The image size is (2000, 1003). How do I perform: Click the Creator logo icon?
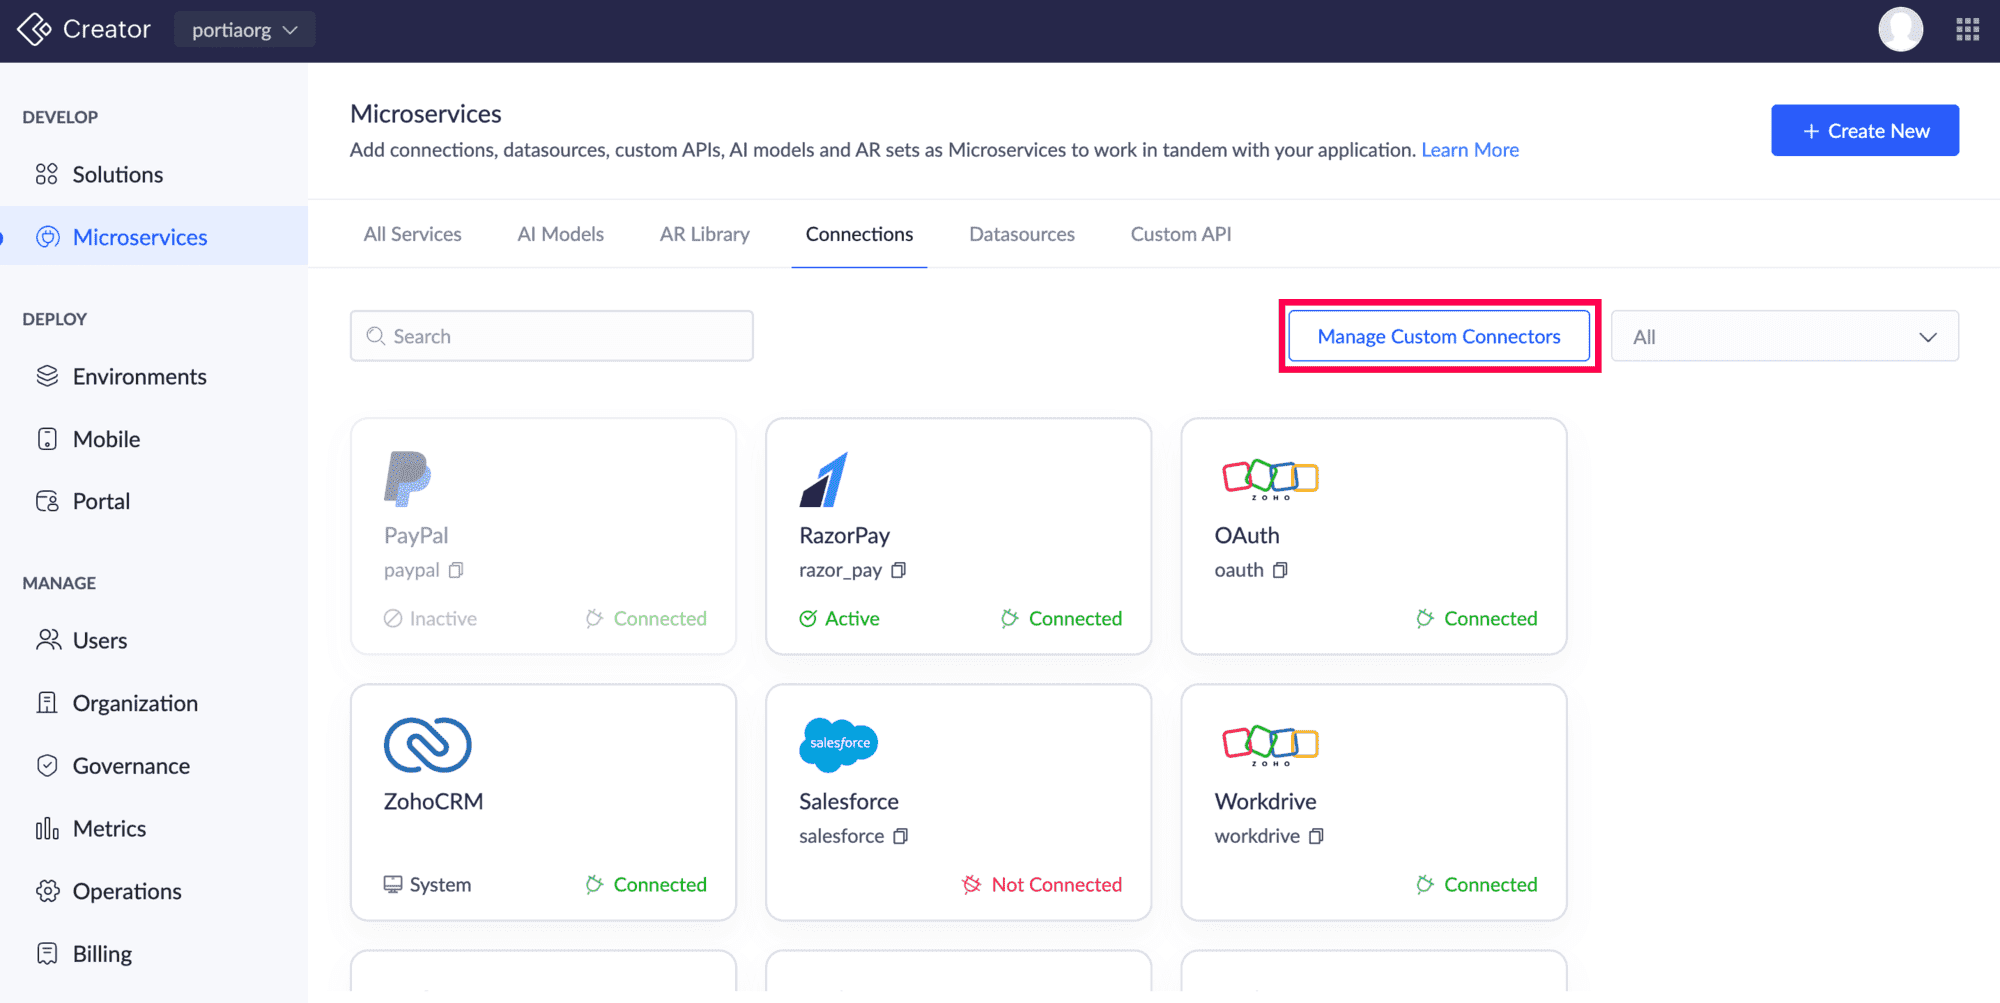click(x=34, y=30)
